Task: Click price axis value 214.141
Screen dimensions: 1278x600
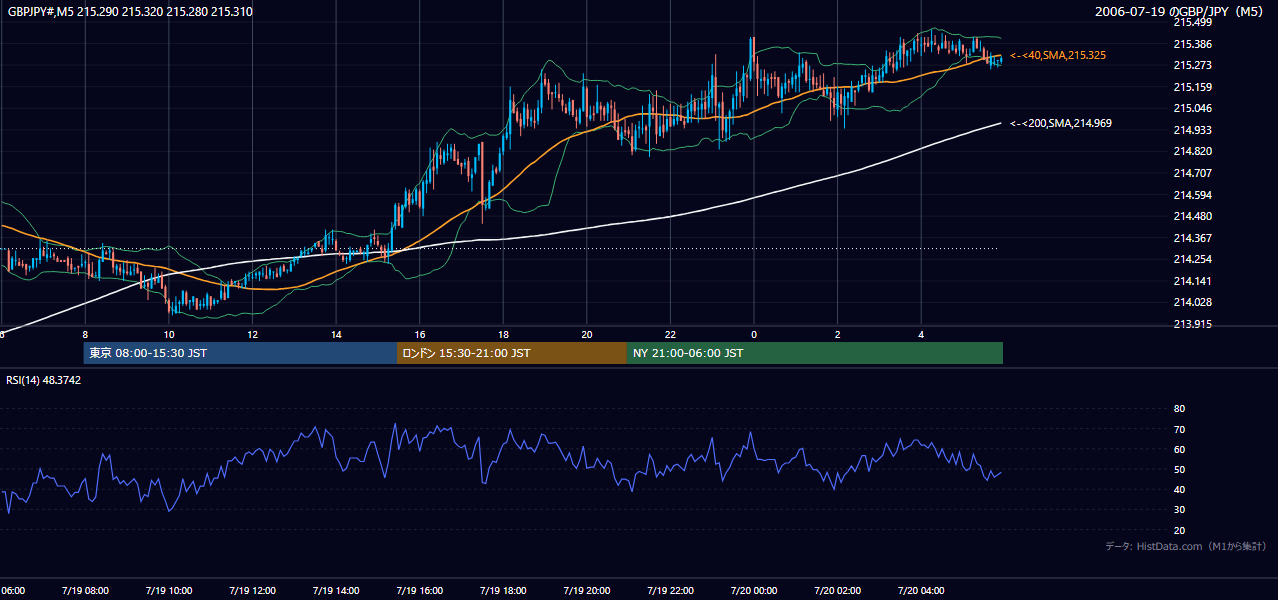Action: click(x=1192, y=281)
